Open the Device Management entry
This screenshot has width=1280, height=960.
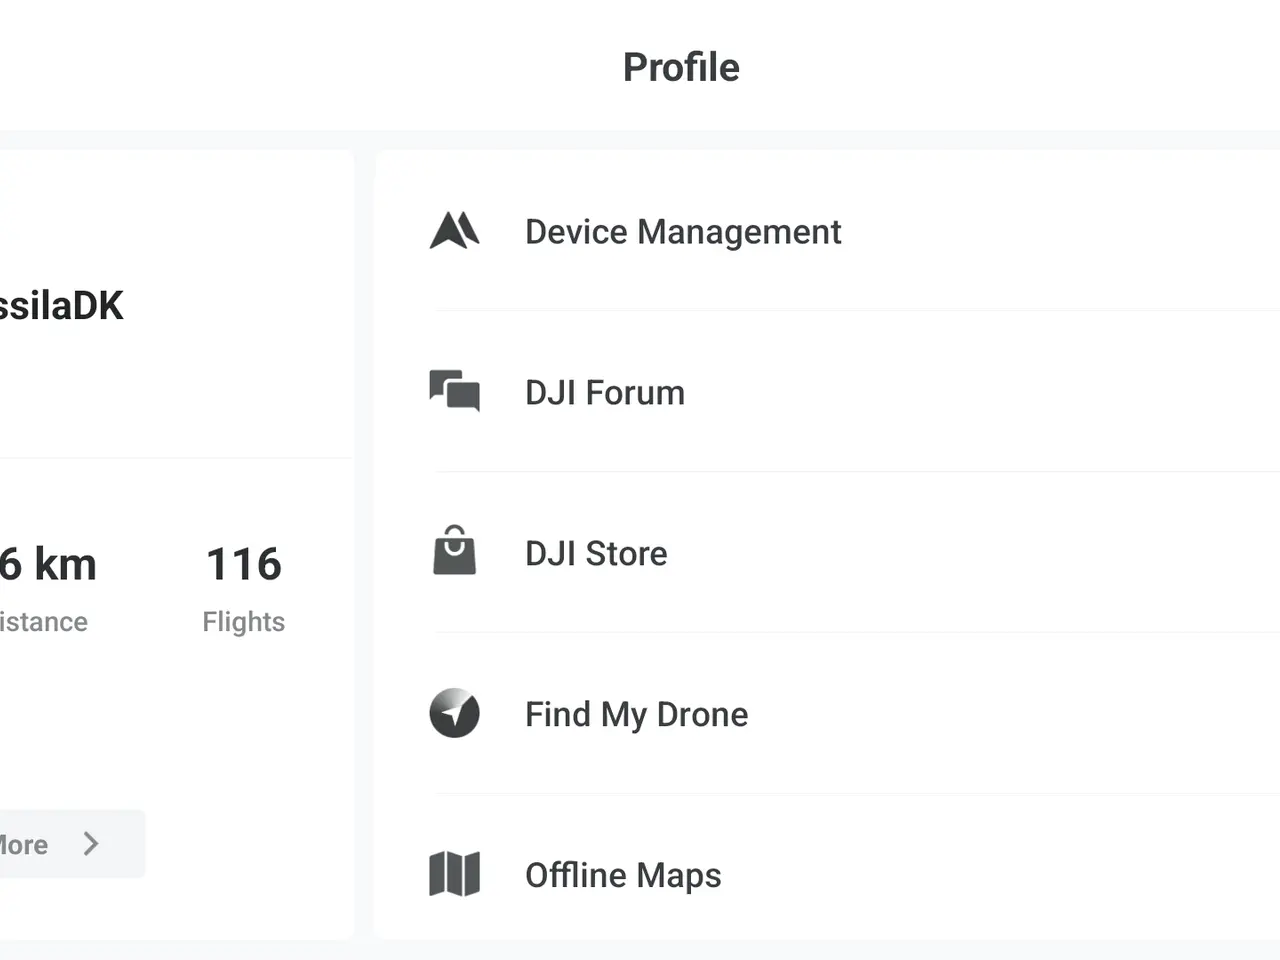pyautogui.click(x=828, y=231)
